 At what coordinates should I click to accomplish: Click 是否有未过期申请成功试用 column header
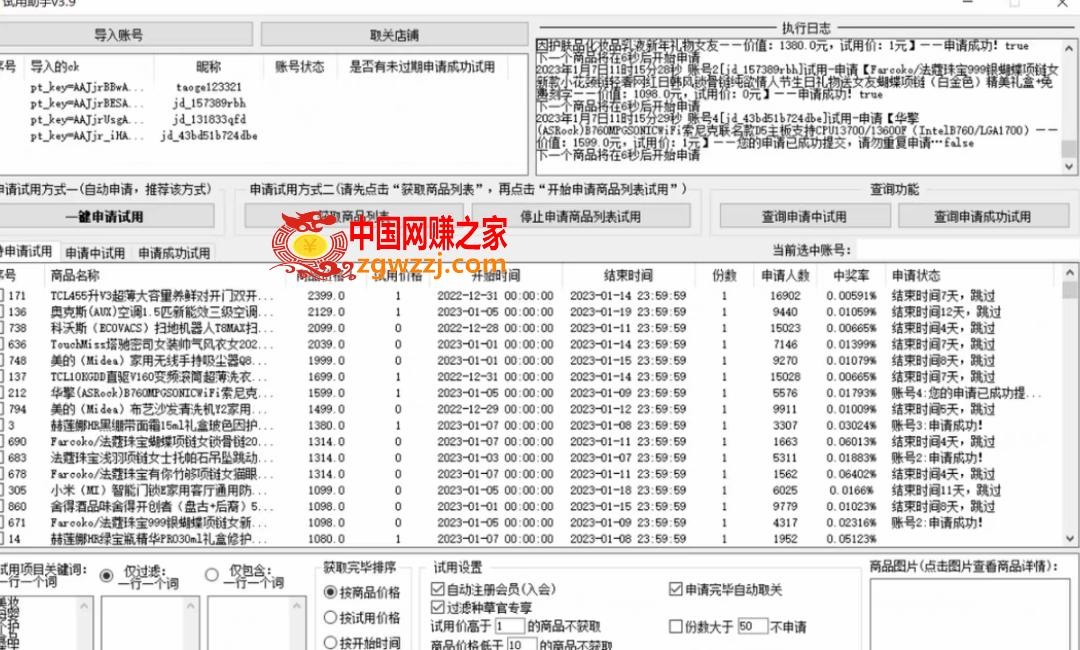(x=422, y=67)
